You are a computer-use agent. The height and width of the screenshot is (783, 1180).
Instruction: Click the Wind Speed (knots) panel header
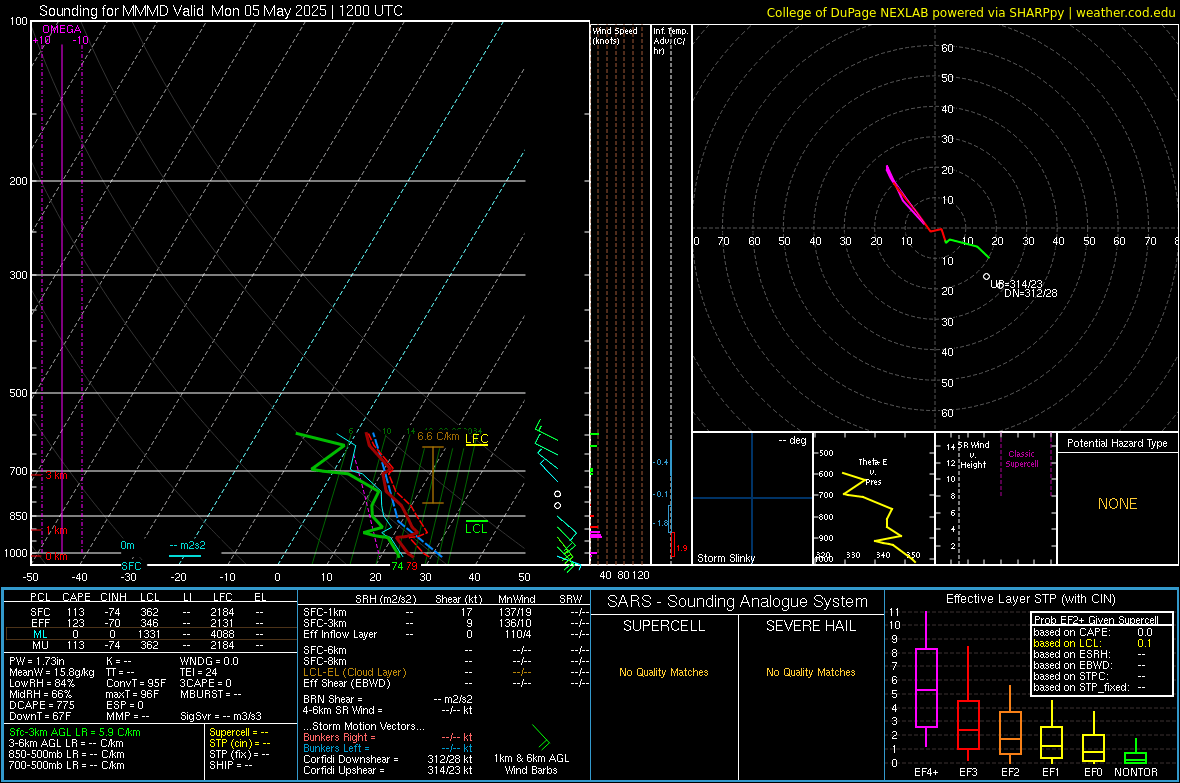(615, 35)
